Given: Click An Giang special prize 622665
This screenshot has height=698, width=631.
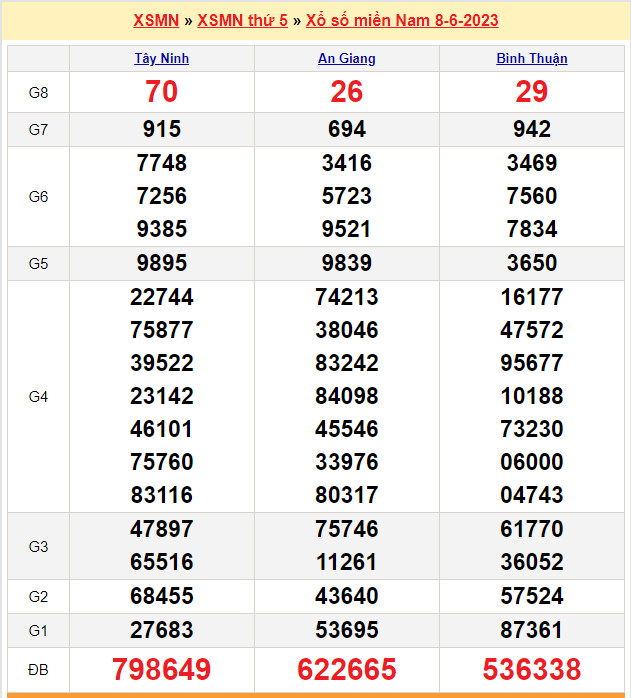Looking at the screenshot, I should pos(346,669).
